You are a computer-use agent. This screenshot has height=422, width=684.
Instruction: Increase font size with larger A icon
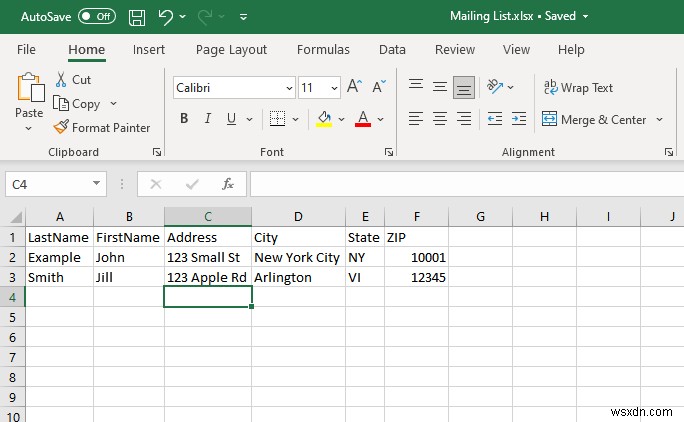tap(354, 86)
